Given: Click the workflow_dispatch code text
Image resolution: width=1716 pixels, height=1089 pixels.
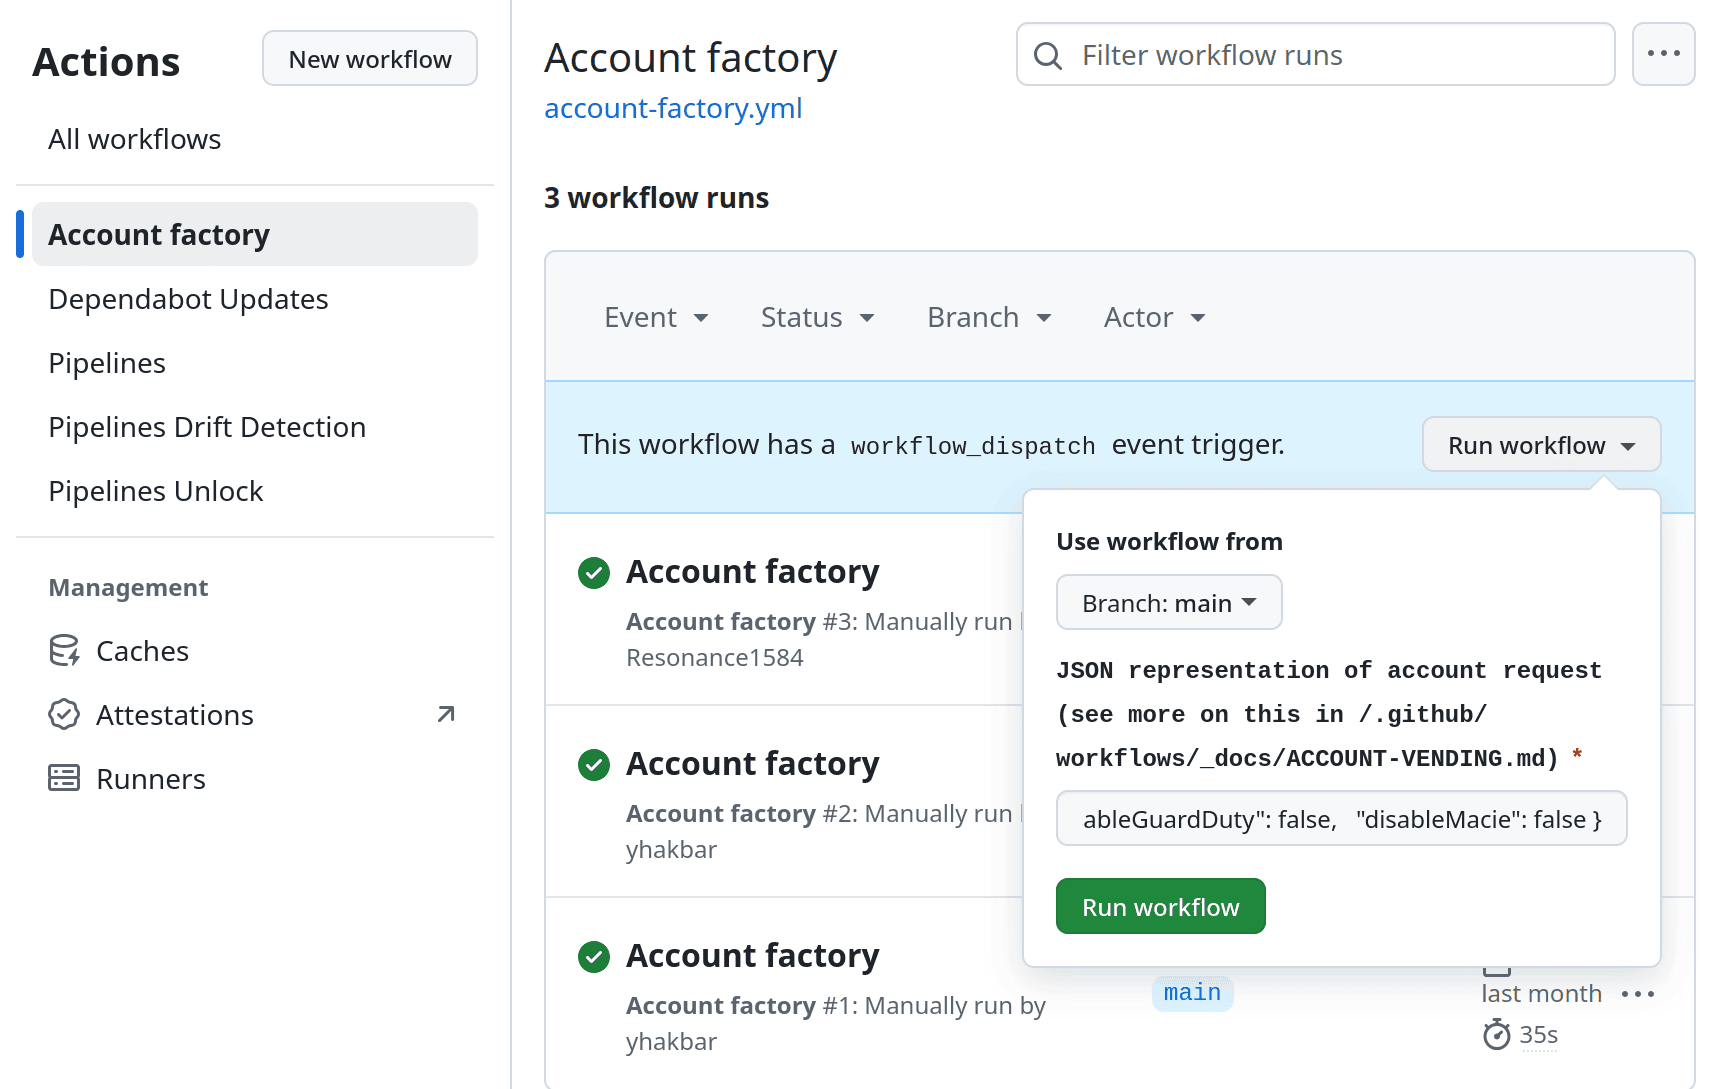Looking at the screenshot, I should click(x=973, y=446).
